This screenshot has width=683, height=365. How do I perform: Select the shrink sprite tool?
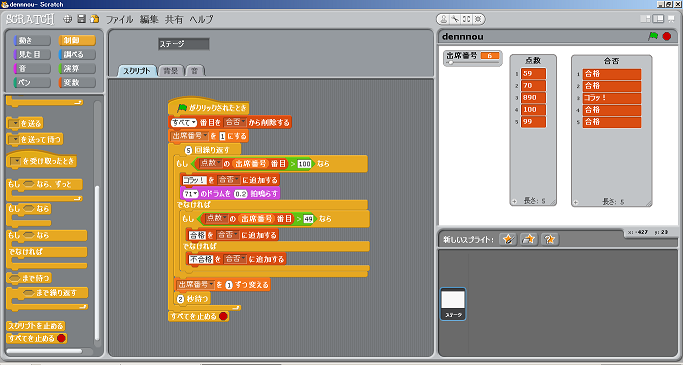tap(478, 19)
